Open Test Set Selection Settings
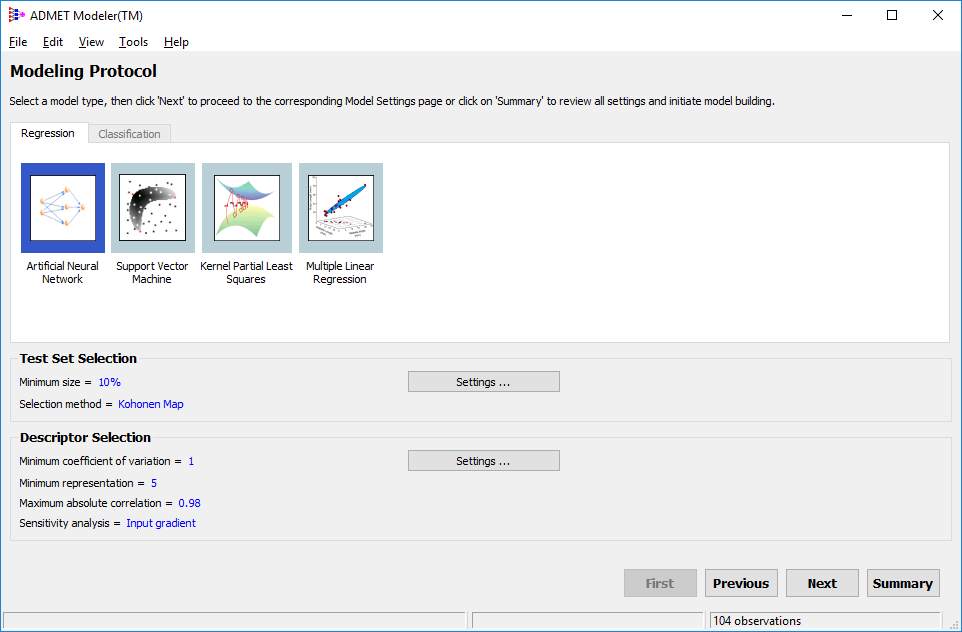Viewport: 962px width, 632px height. tap(483, 382)
